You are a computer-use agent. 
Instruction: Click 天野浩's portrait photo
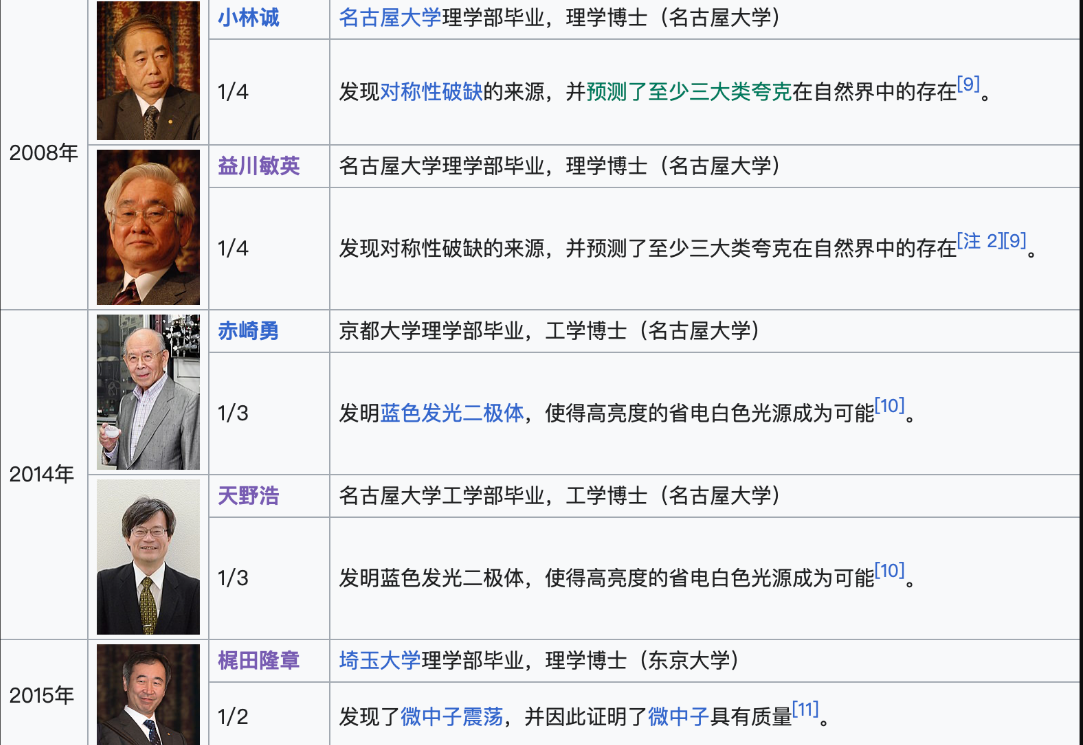(x=148, y=557)
